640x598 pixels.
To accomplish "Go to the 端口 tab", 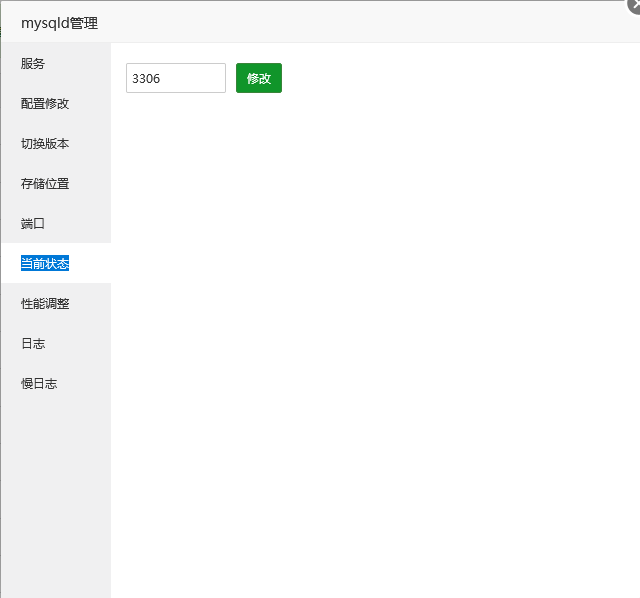I will pos(56,224).
